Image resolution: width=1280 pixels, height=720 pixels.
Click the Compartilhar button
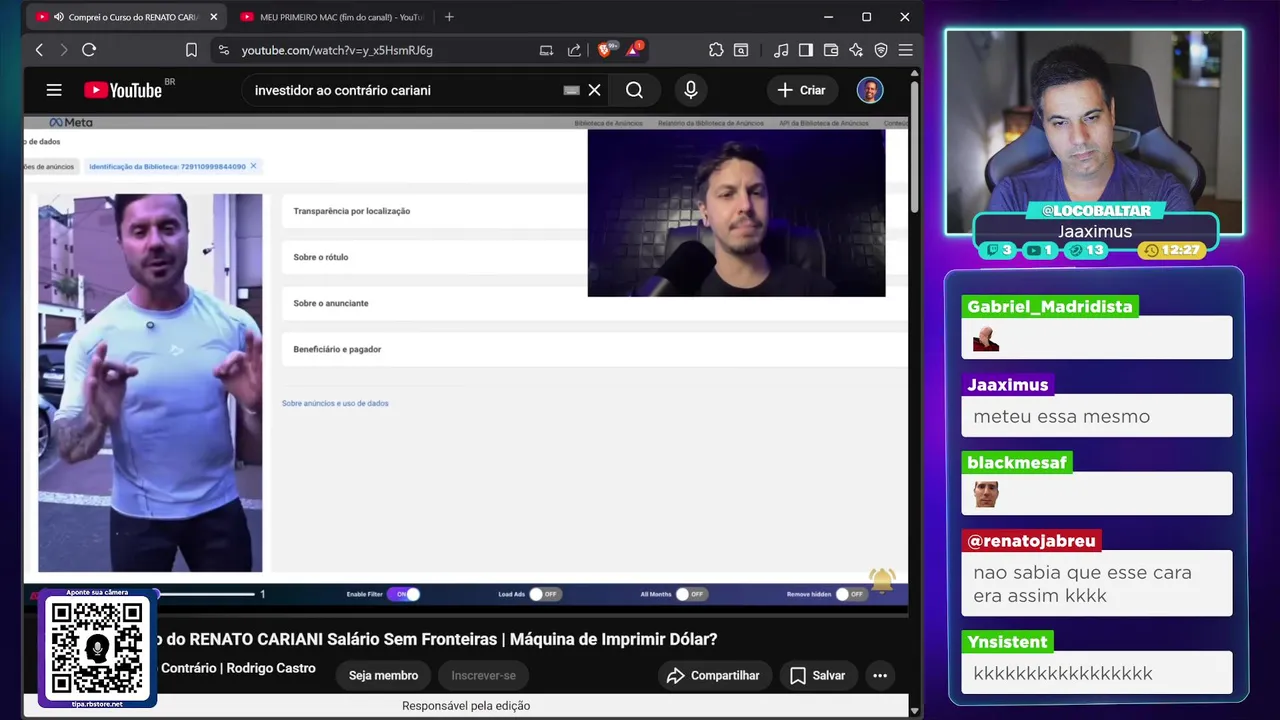[x=715, y=676]
